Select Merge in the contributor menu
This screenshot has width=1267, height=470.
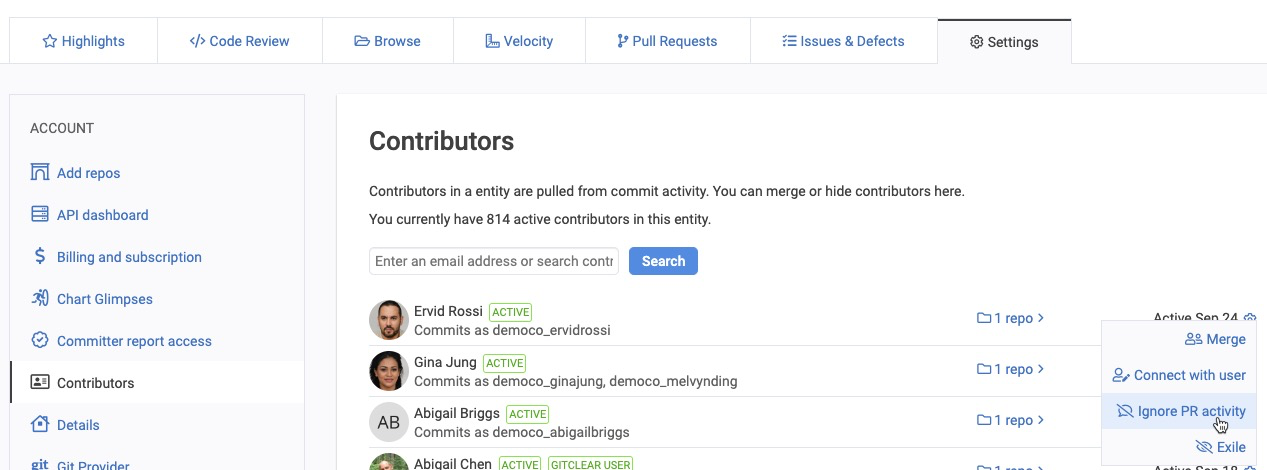pyautogui.click(x=1215, y=339)
